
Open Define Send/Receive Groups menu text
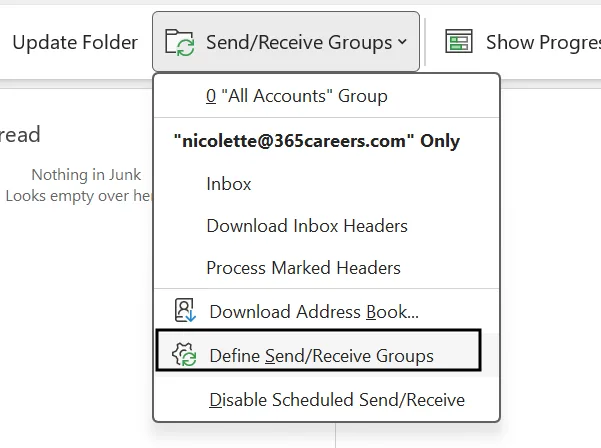(321, 356)
